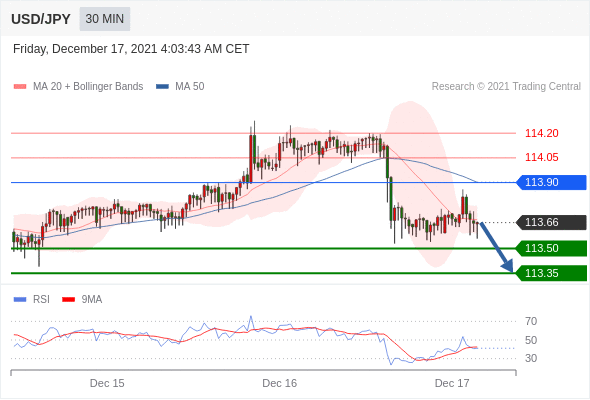Select the green 113.50 support tag
The image size is (590, 400).
[551, 248]
